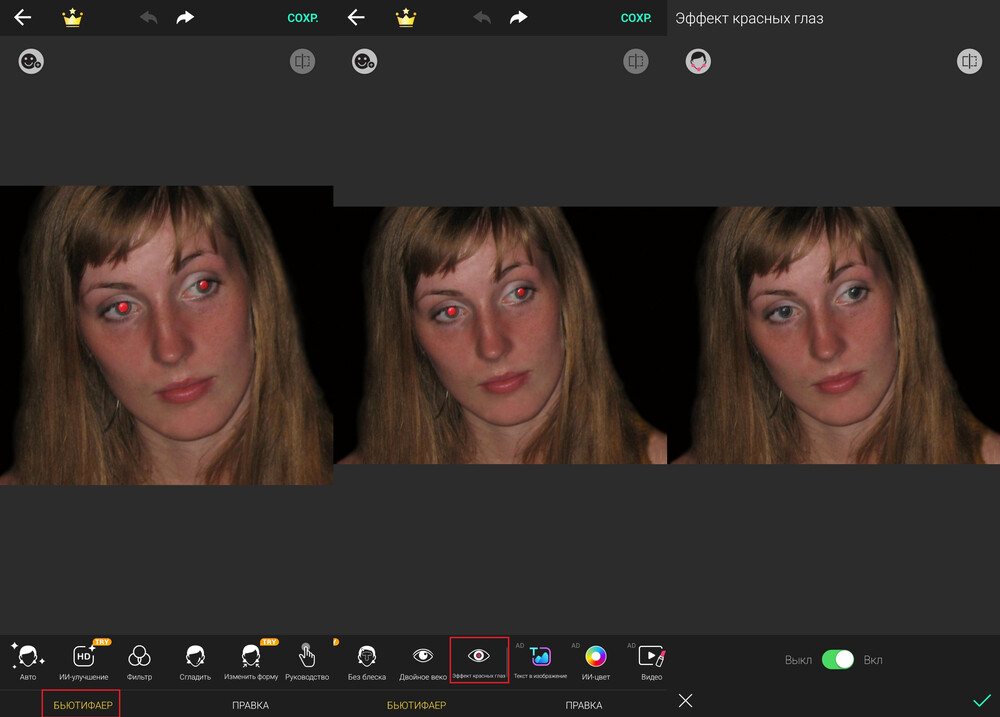Switch to ПРАВКА tab in left panel

point(250,705)
